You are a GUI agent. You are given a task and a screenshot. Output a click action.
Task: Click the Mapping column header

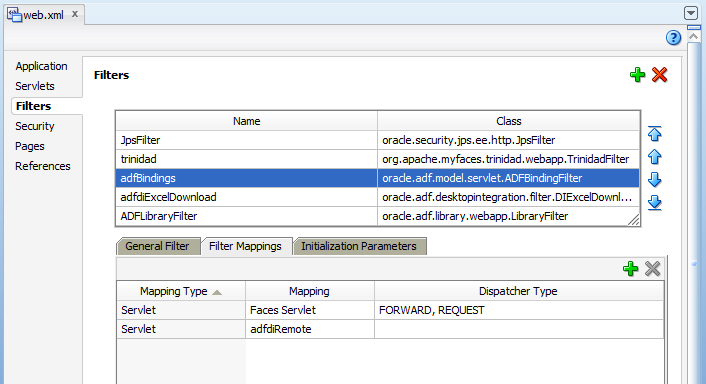point(309,291)
